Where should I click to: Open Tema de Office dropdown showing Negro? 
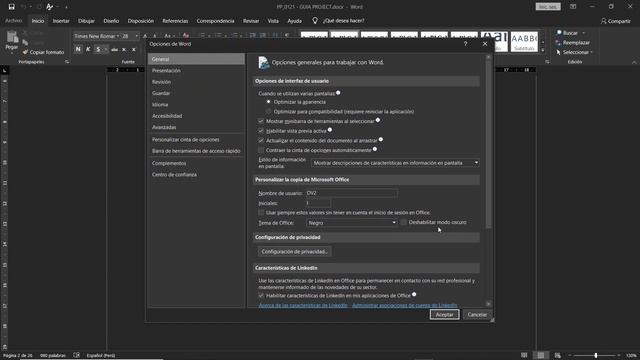pyautogui.click(x=351, y=223)
